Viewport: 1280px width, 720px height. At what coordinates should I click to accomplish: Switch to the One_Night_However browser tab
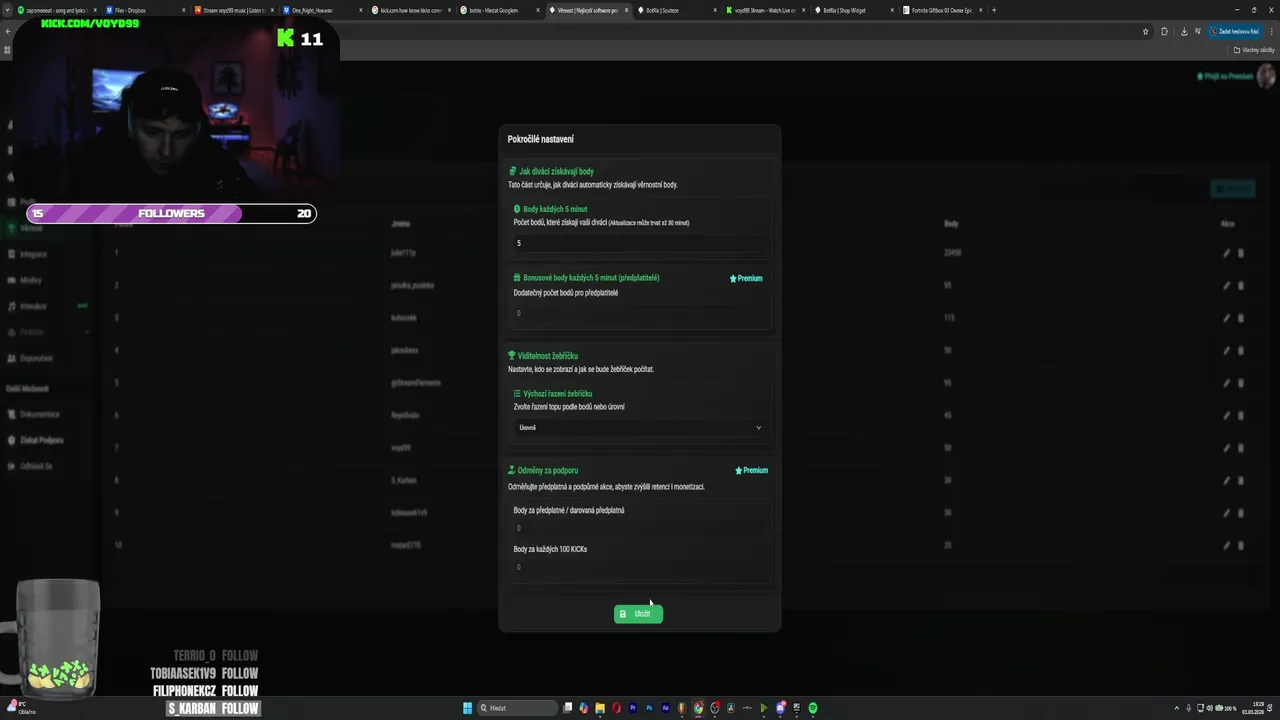(321, 10)
